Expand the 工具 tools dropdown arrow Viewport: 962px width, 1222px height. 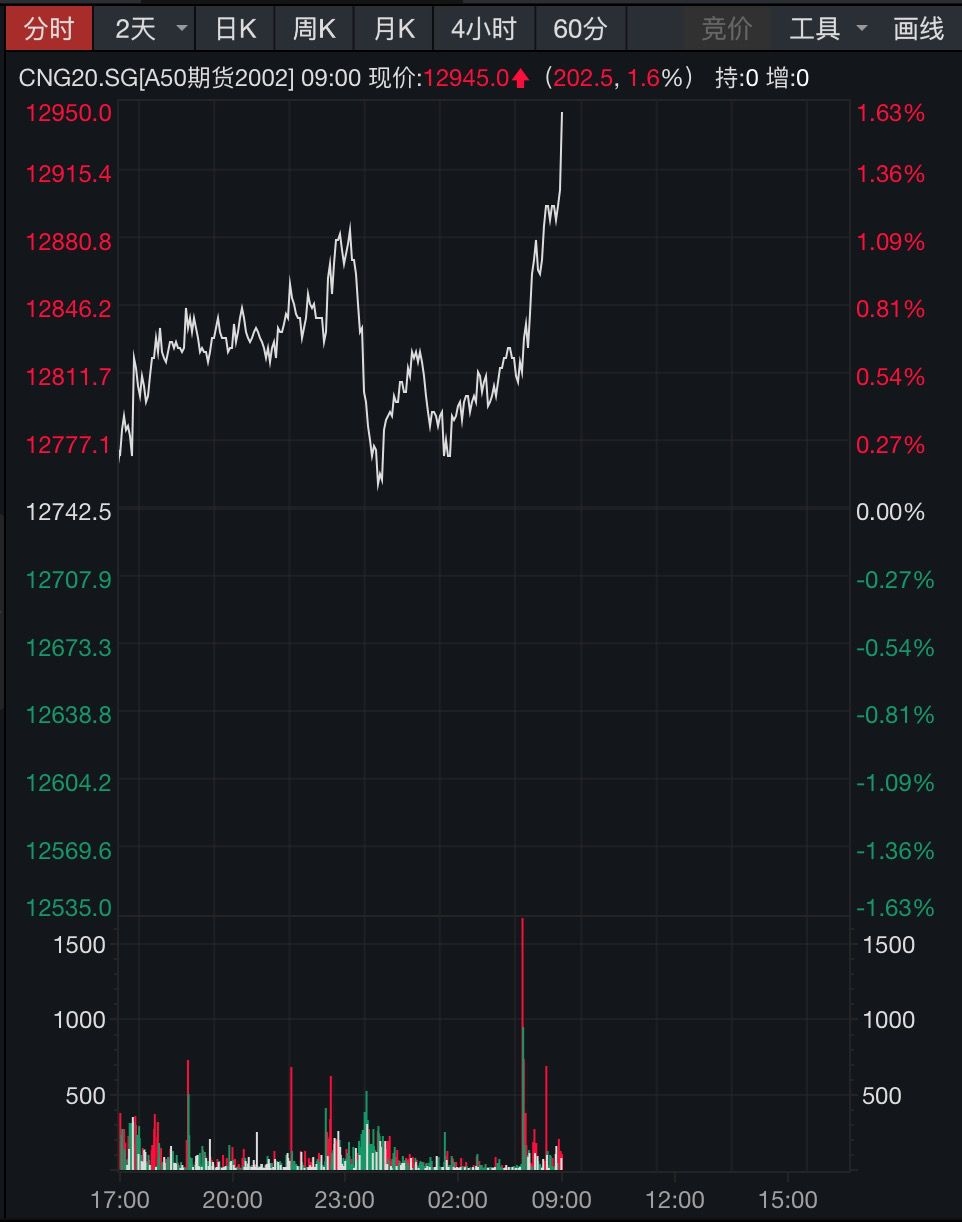tap(862, 29)
